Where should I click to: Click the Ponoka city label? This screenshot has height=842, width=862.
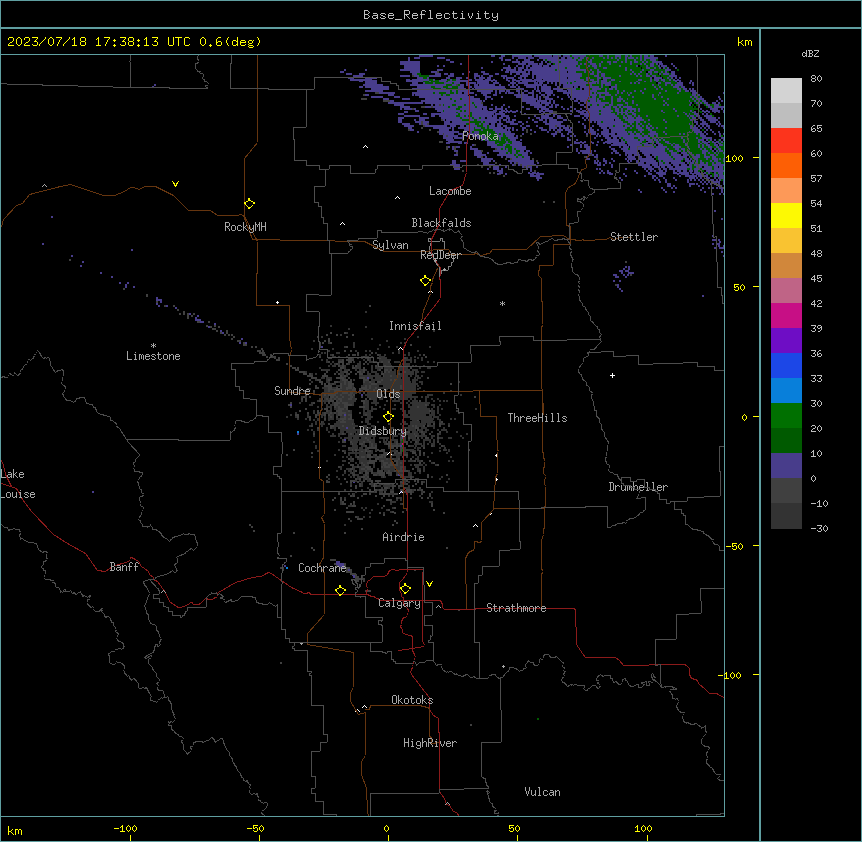coord(480,136)
